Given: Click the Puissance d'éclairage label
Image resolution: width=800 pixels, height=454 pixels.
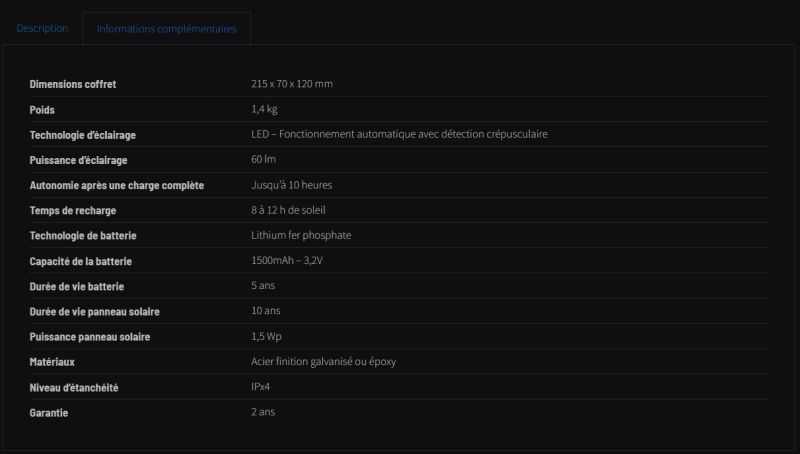Looking at the screenshot, I should click(x=79, y=160).
